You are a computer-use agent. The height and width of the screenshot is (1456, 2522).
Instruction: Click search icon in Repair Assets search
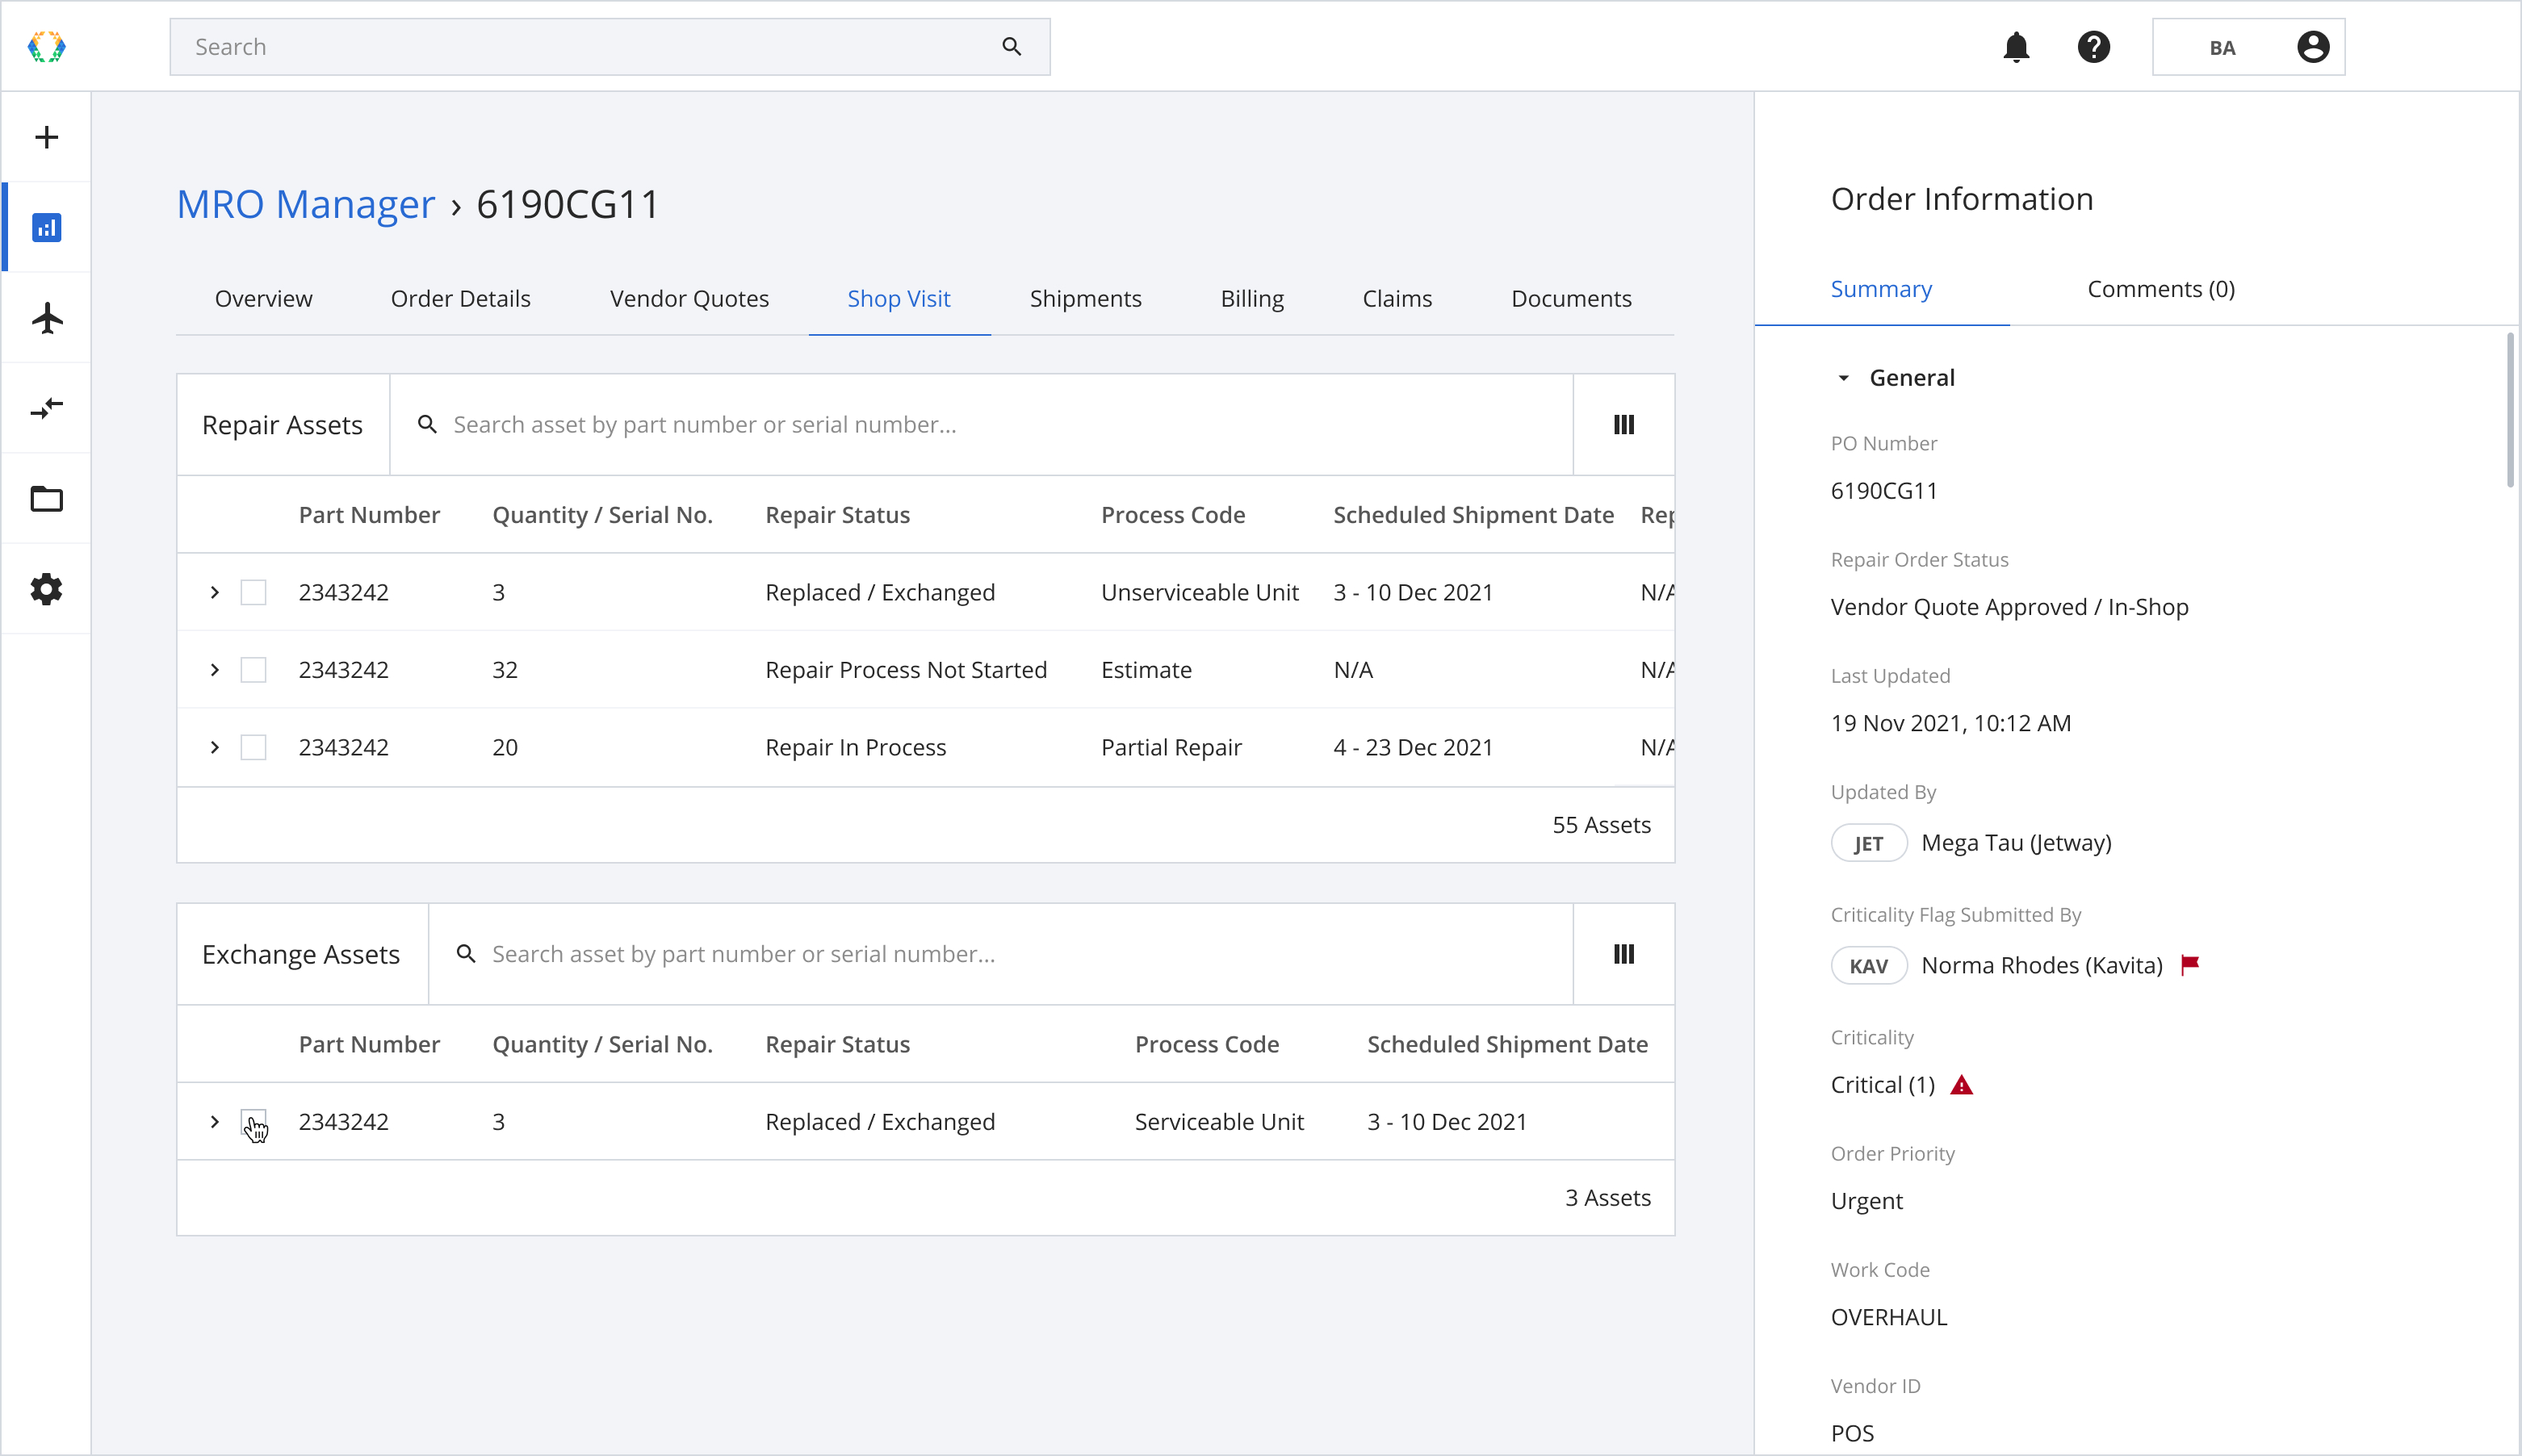tap(427, 425)
